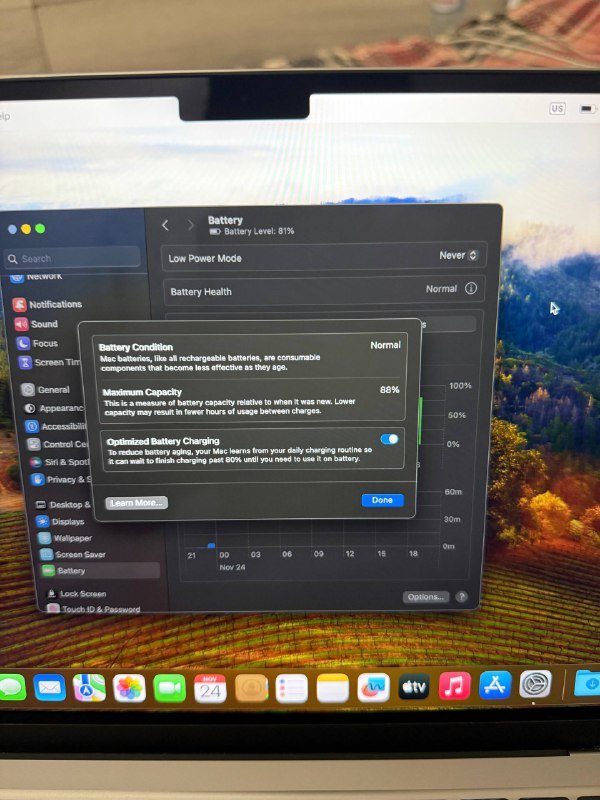Open Apple TV app in Dock
The height and width of the screenshot is (800, 600).
pyautogui.click(x=414, y=687)
